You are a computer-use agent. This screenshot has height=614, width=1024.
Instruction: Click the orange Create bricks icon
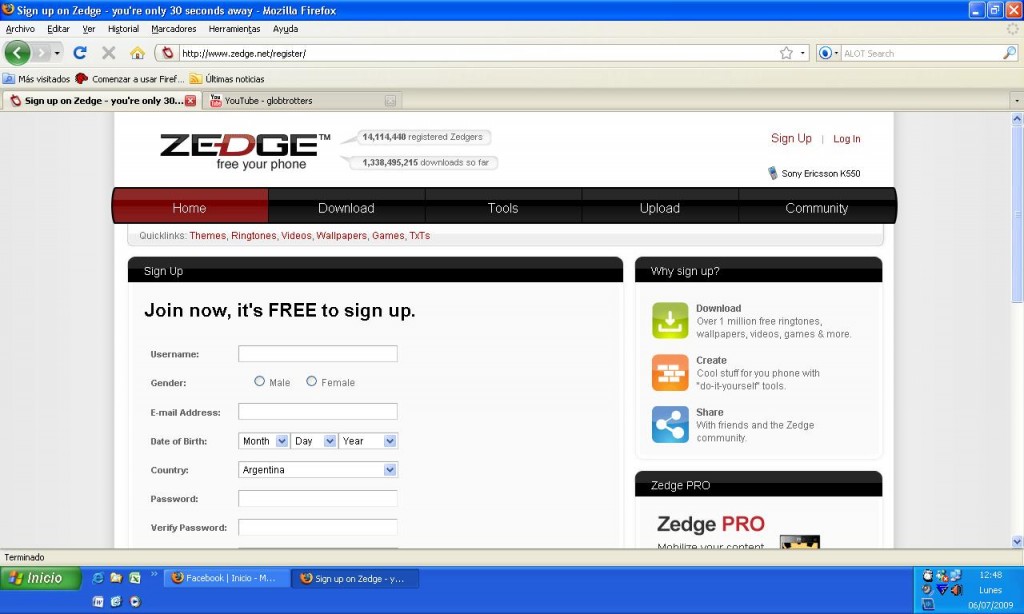tap(670, 372)
